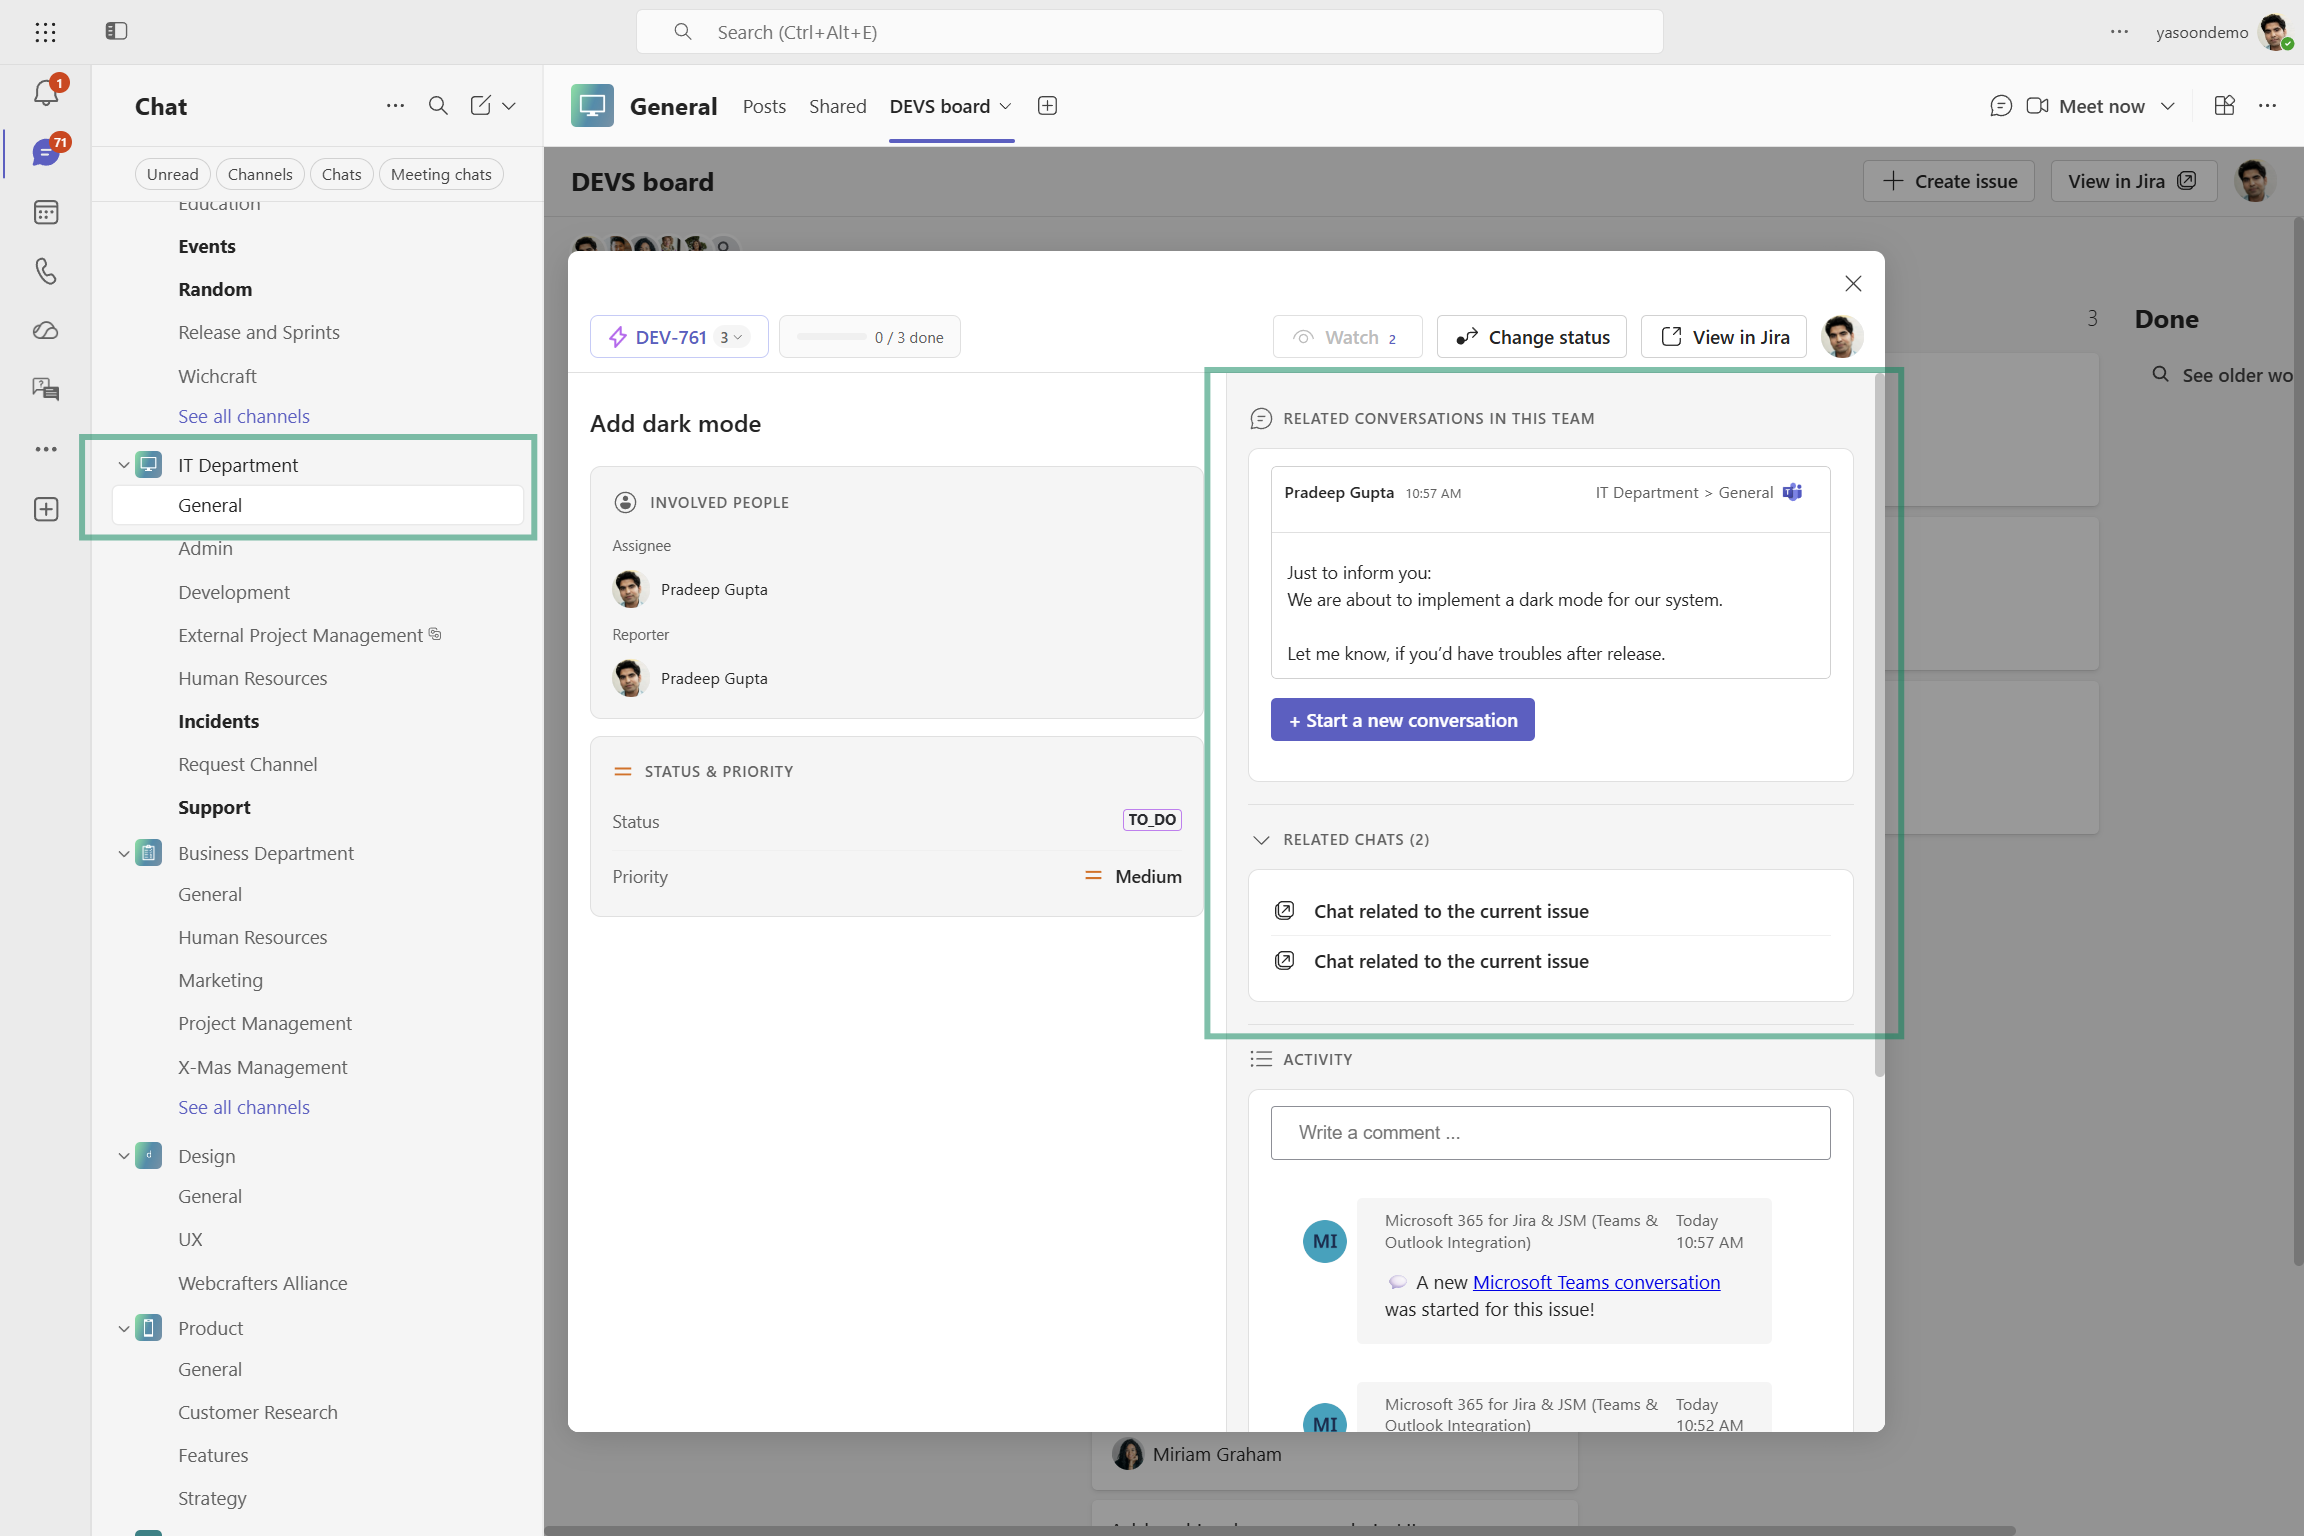2304x1536 pixels.
Task: Filter chat list by Chats
Action: (x=342, y=174)
